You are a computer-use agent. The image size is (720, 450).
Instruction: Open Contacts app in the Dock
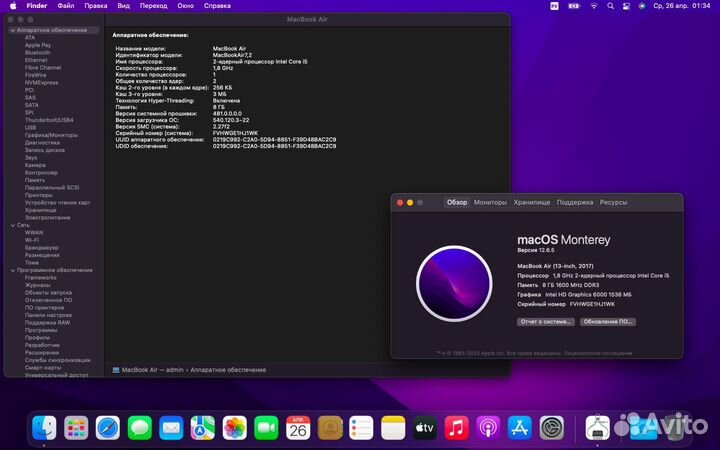[330, 428]
